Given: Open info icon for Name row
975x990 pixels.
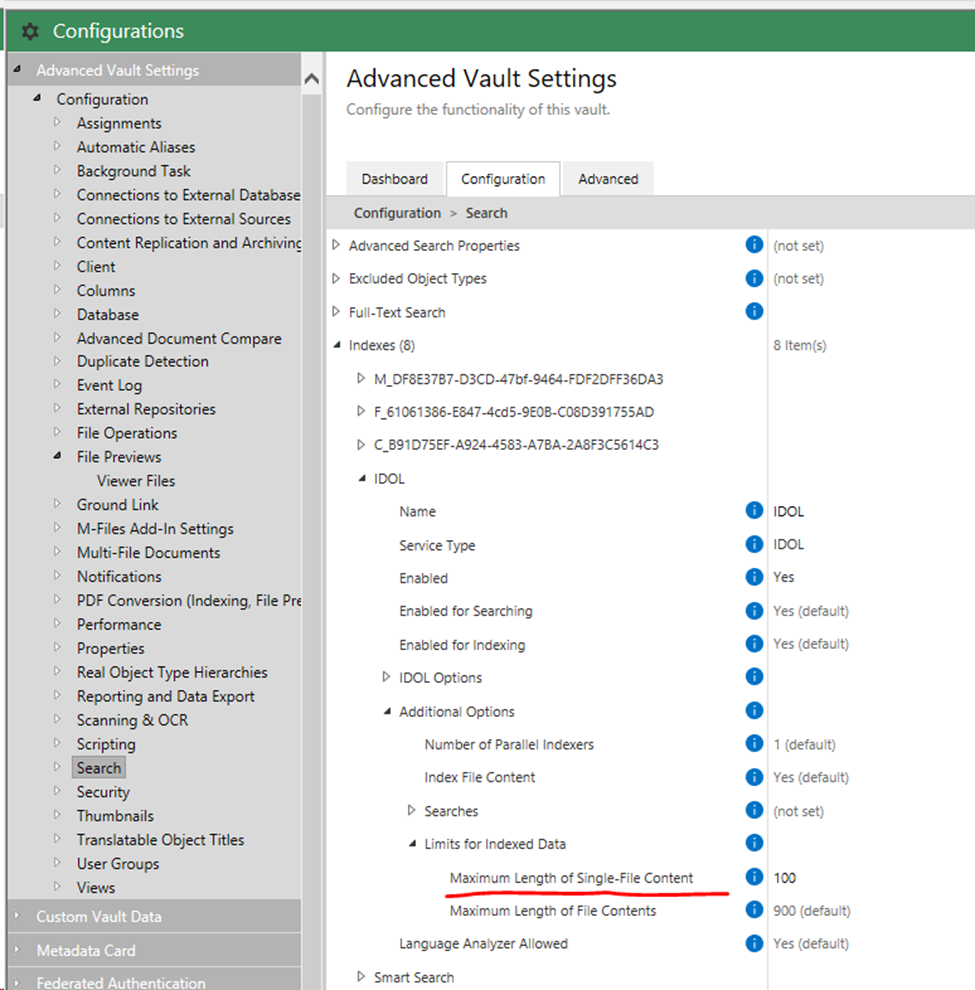Looking at the screenshot, I should click(754, 510).
